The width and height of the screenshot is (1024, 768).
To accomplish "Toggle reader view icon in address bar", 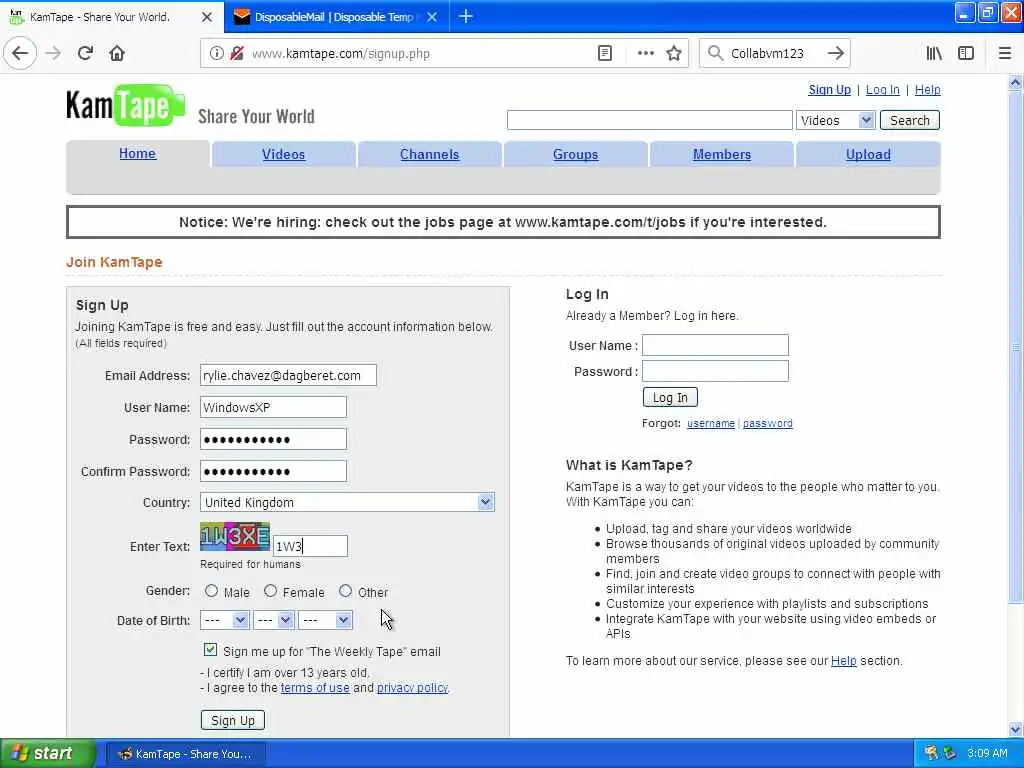I will point(605,54).
